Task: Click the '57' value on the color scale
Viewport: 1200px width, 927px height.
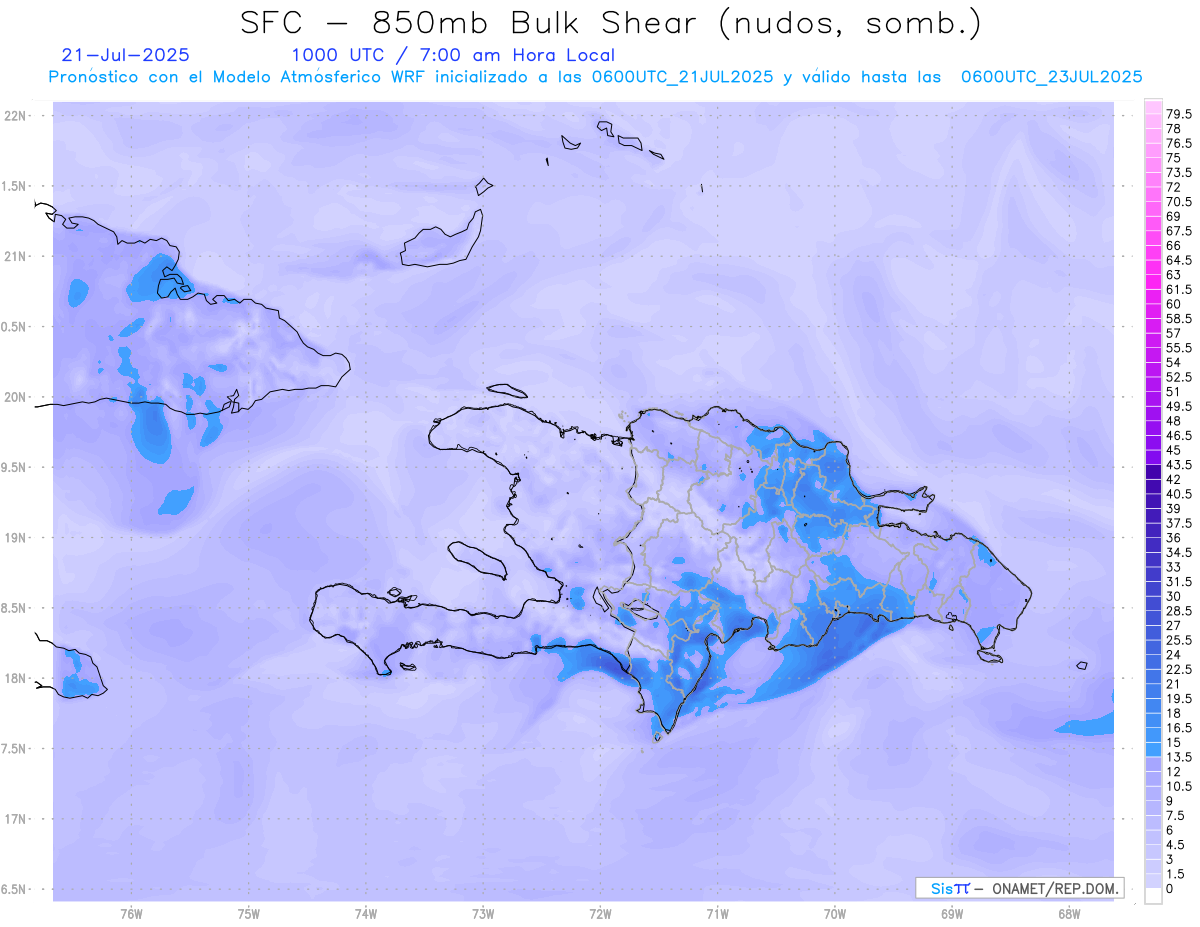Action: 1174,333
